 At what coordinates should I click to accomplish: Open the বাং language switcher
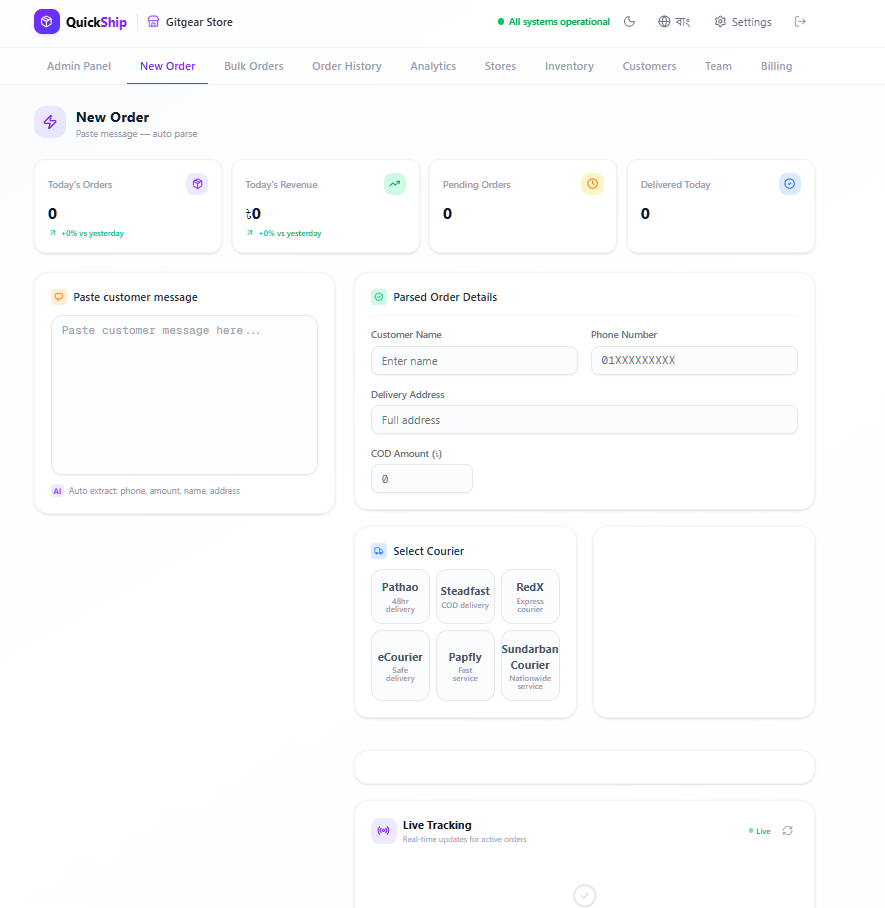coord(674,21)
